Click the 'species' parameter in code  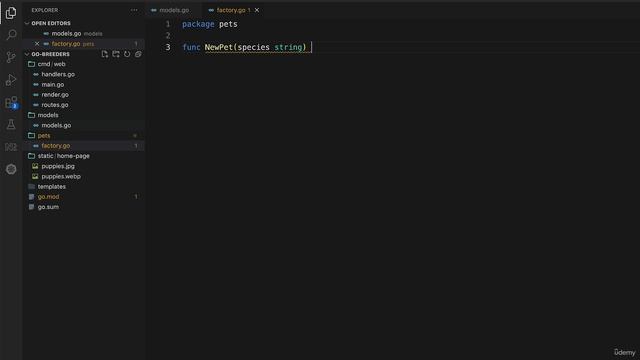(x=253, y=47)
